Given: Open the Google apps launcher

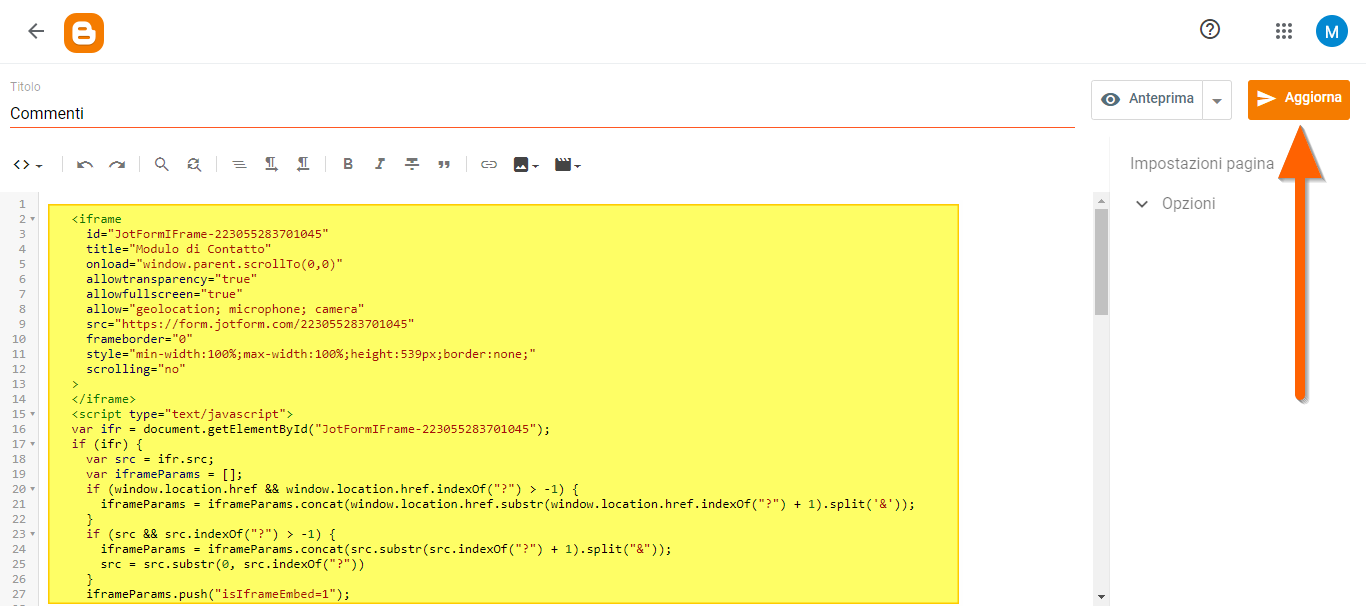Looking at the screenshot, I should (1284, 30).
